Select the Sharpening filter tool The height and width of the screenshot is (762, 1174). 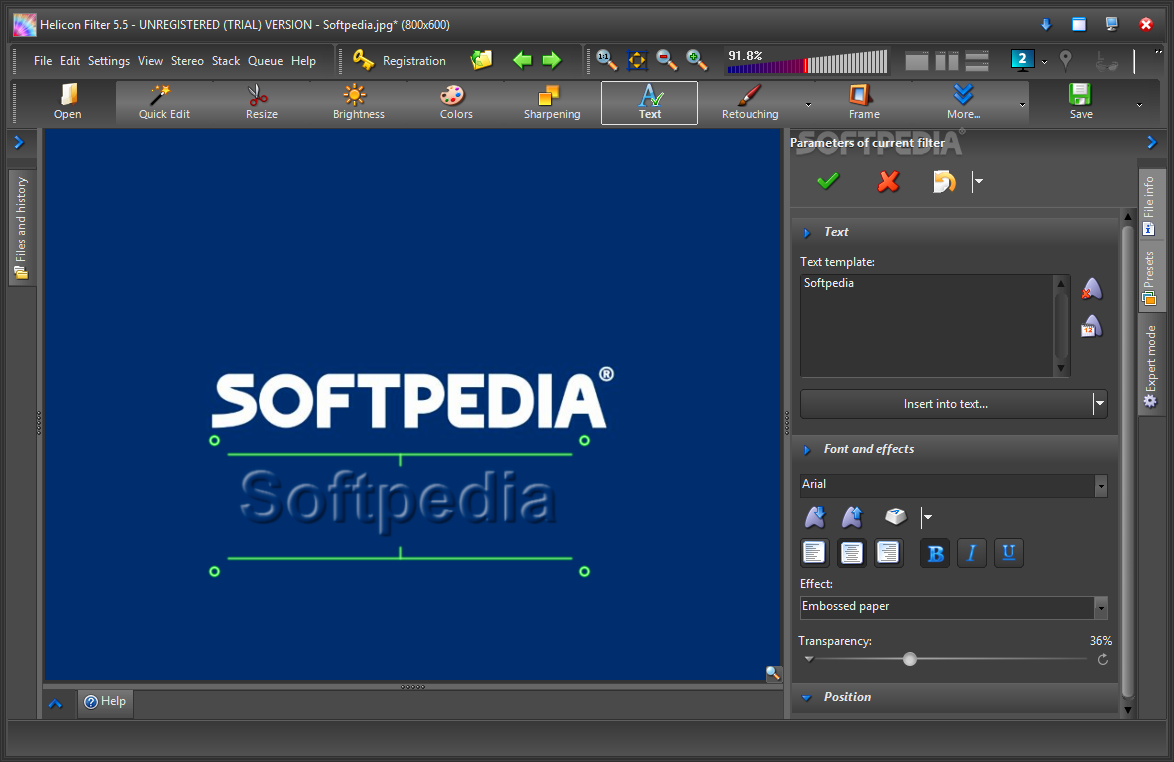point(551,102)
